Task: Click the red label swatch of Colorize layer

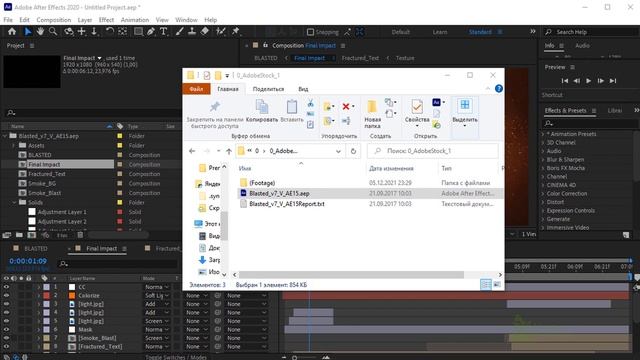Action: [x=47, y=296]
